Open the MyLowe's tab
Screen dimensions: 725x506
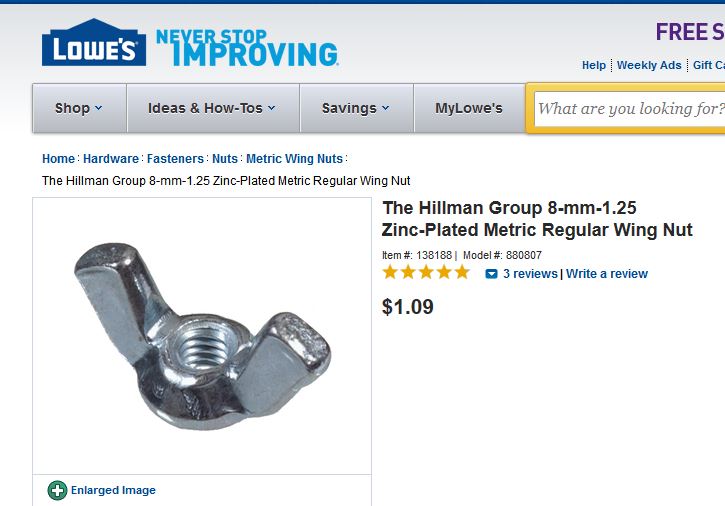click(x=469, y=108)
